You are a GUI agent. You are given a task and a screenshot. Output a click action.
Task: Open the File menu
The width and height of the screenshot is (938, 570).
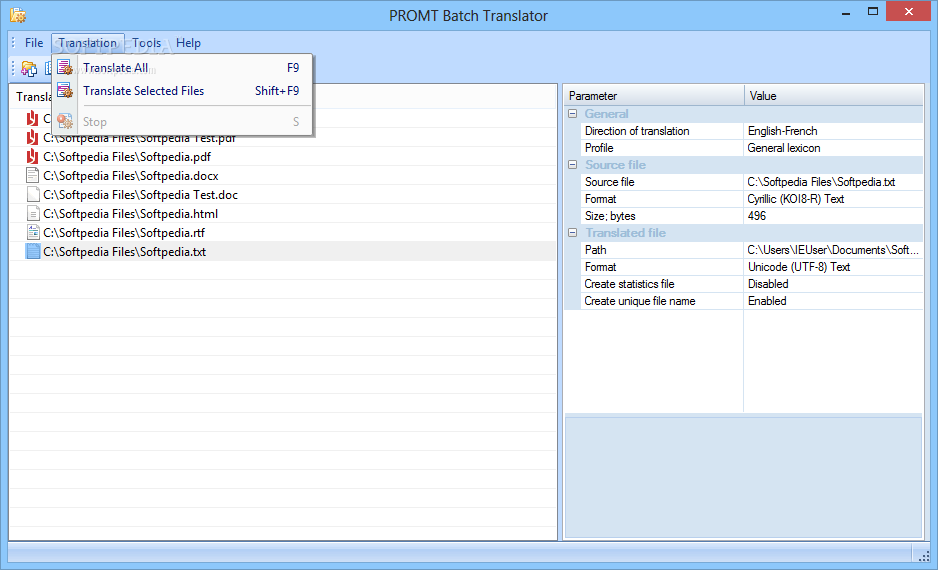pos(34,43)
